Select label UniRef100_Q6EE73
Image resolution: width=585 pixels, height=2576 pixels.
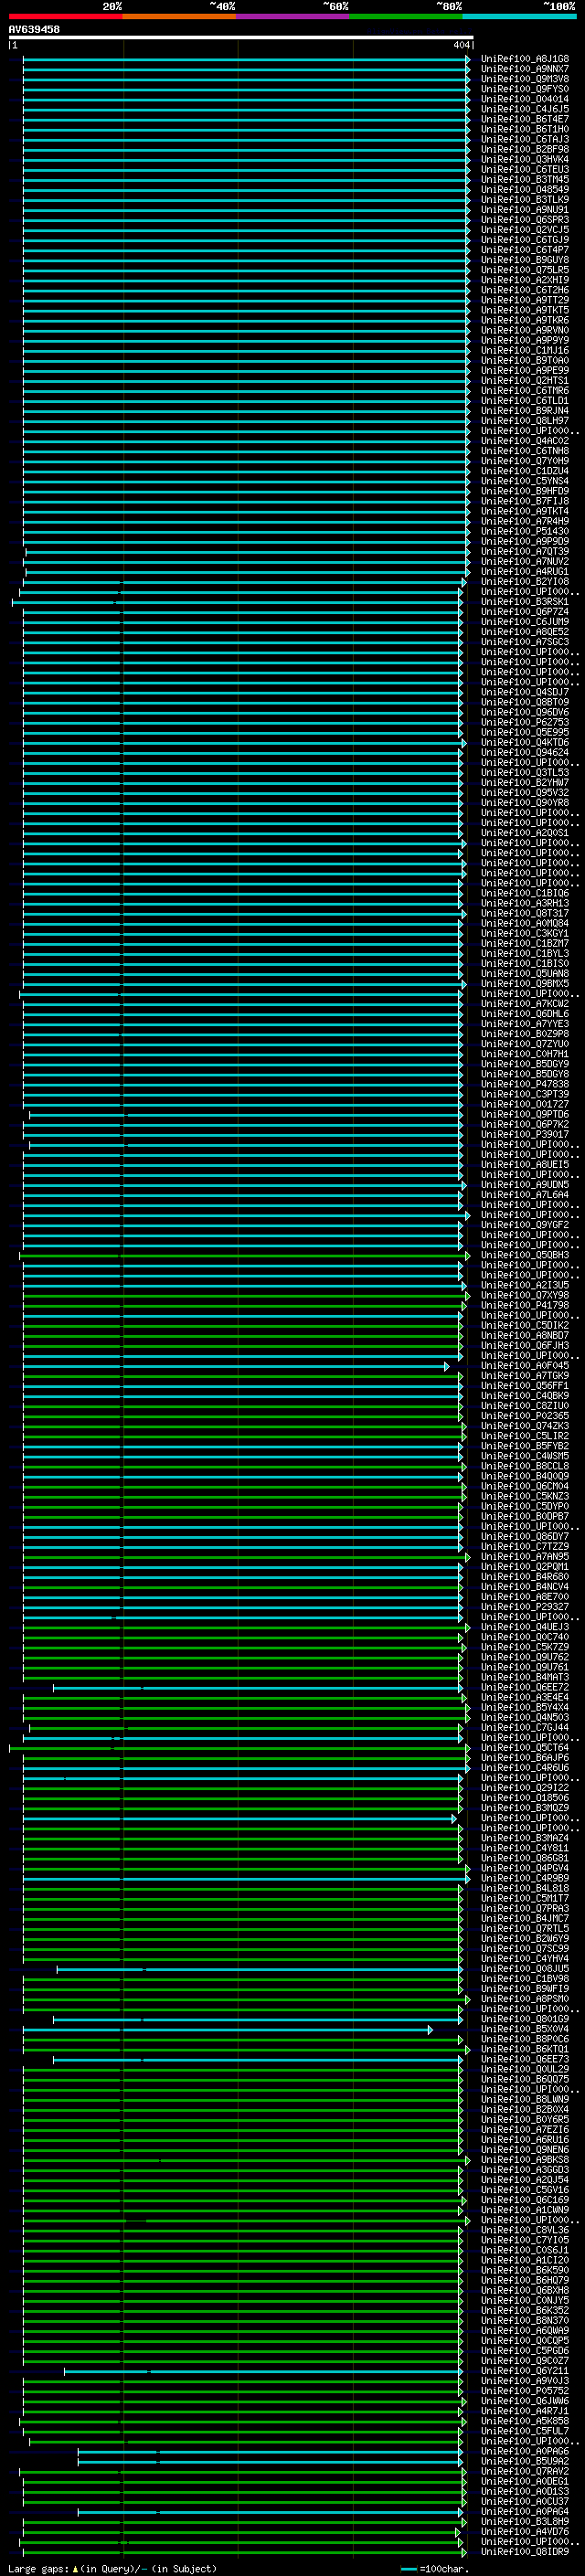[x=525, y=2060]
